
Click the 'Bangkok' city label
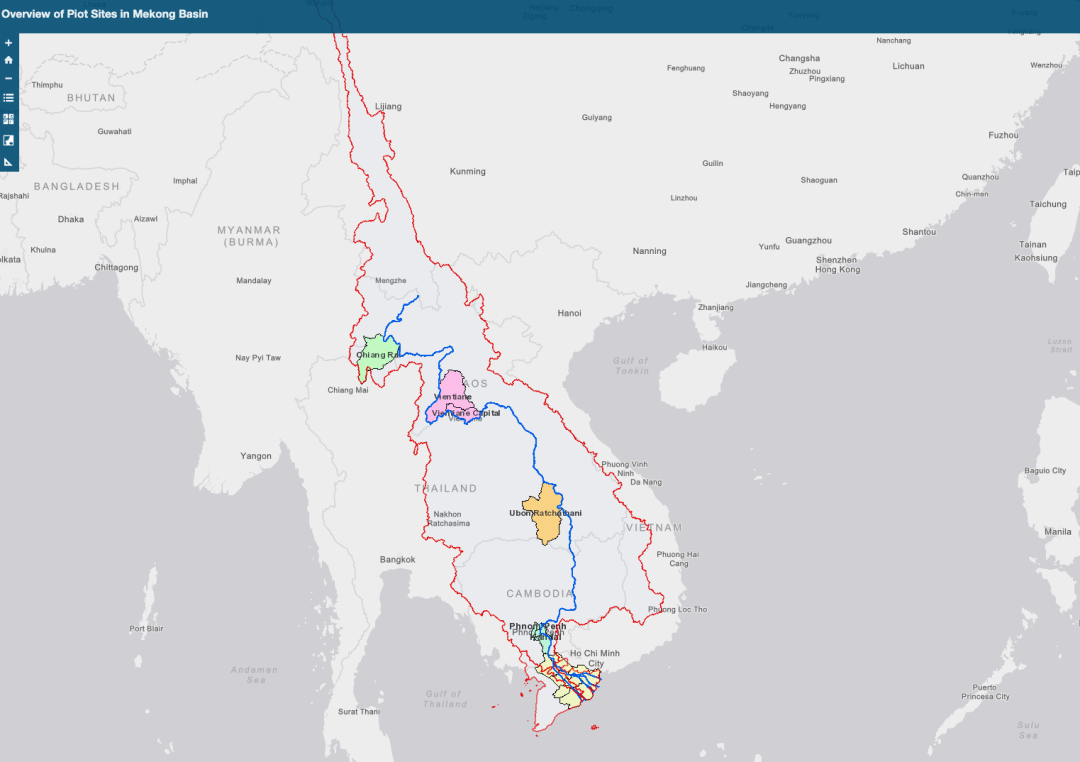click(x=397, y=559)
